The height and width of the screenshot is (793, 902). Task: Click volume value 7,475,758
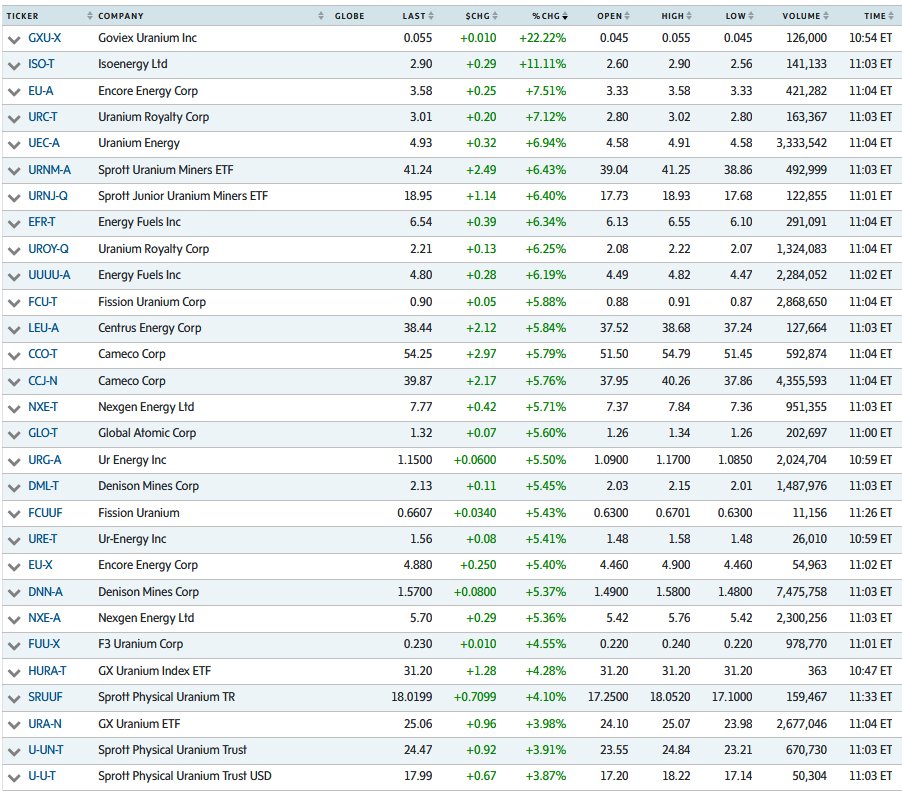(x=801, y=592)
